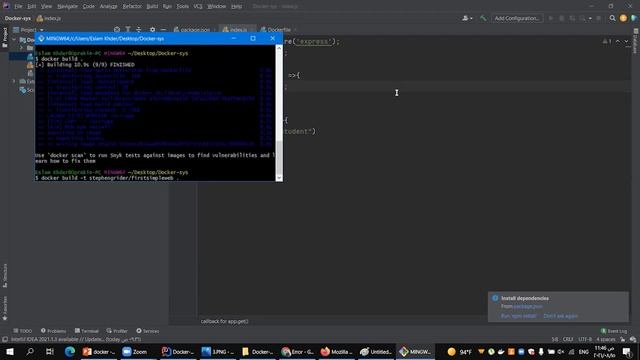Click the Collapse All icon in Project panel
Screen dimensions: 640x360
click(x=139, y=30)
